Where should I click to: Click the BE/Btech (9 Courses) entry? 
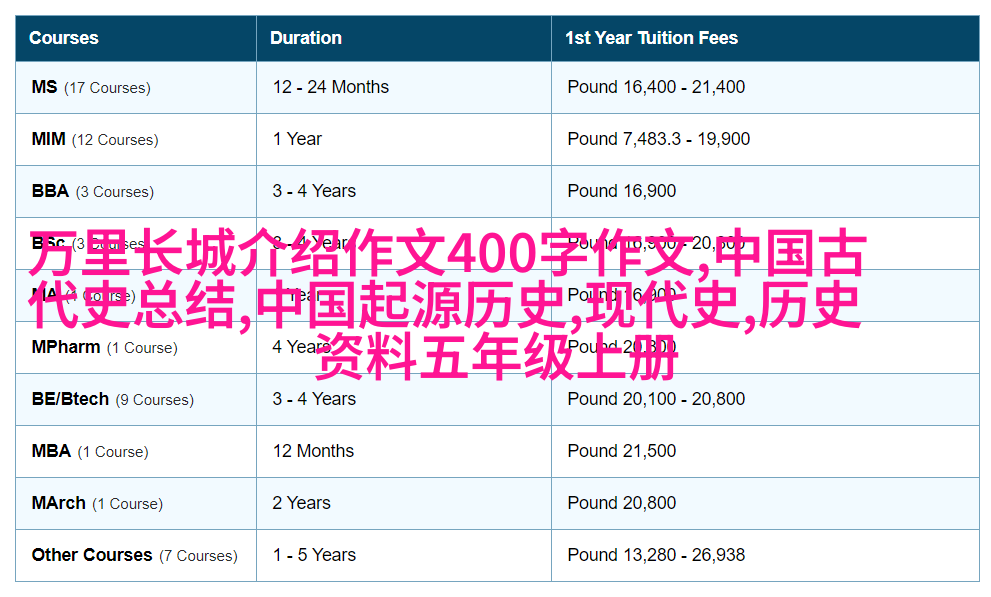[x=112, y=399]
